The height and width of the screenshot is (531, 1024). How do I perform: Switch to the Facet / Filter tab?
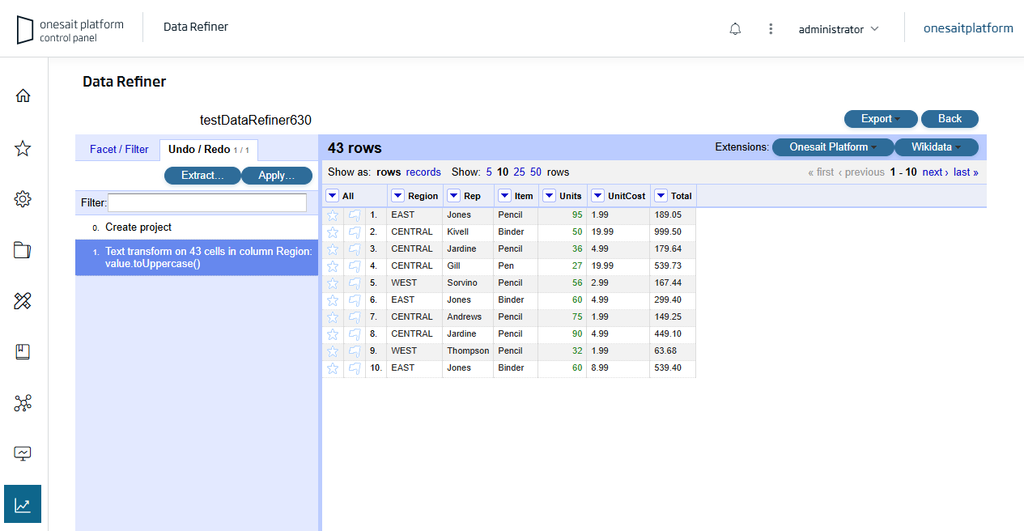pyautogui.click(x=119, y=150)
